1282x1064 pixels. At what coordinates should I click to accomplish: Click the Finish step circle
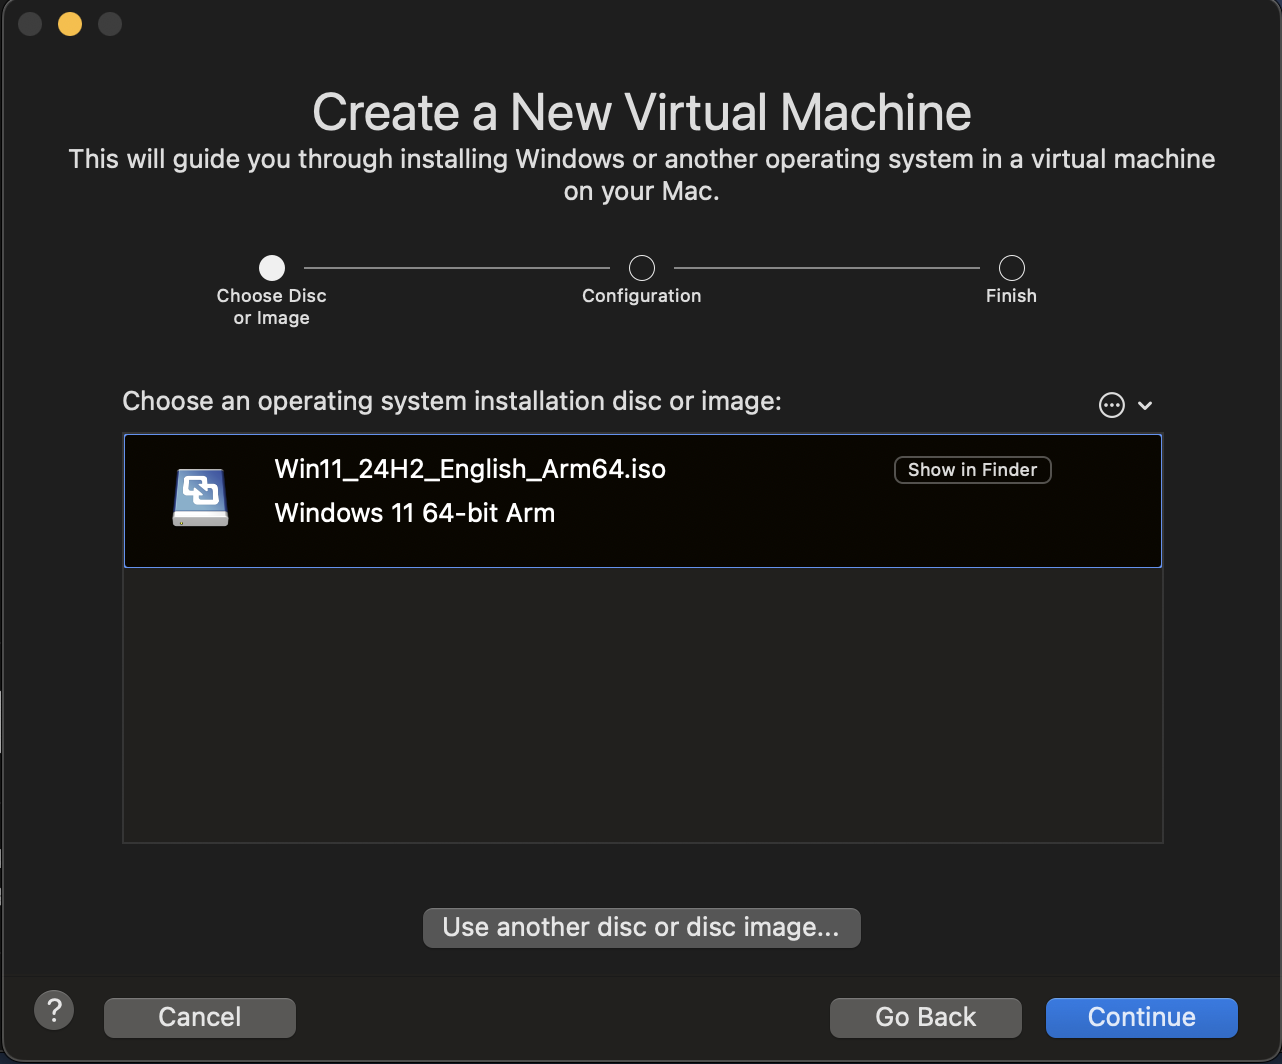1012,268
